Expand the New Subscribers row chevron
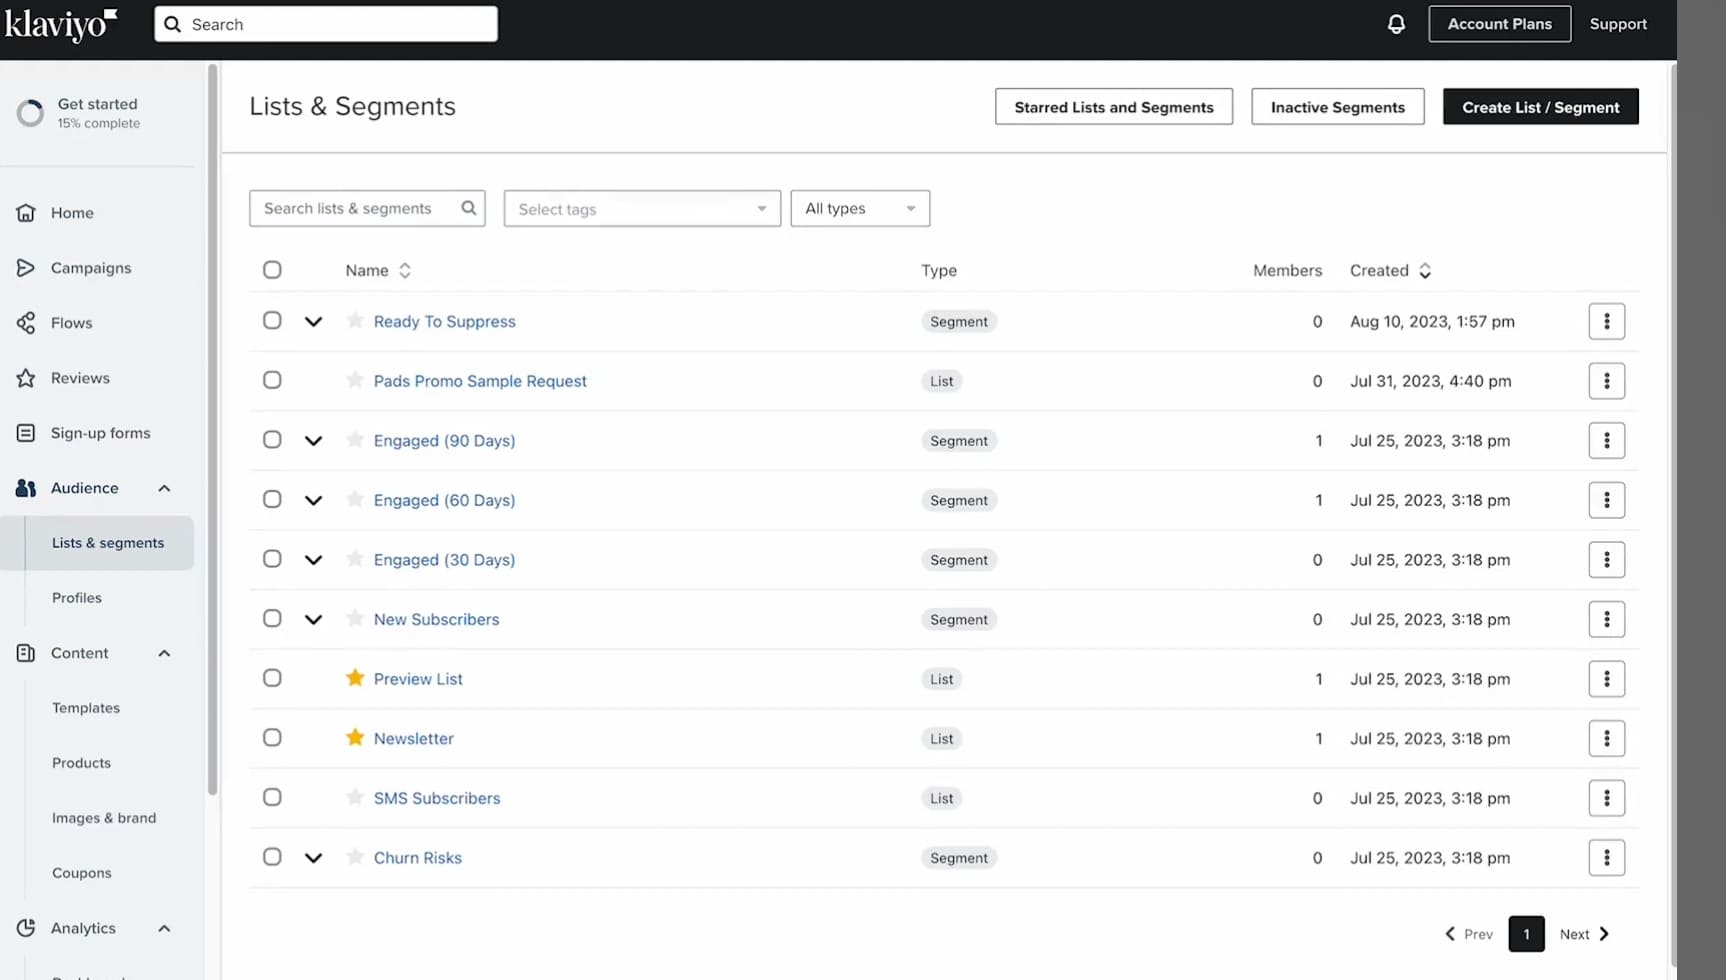The image size is (1726, 980). [x=313, y=620]
